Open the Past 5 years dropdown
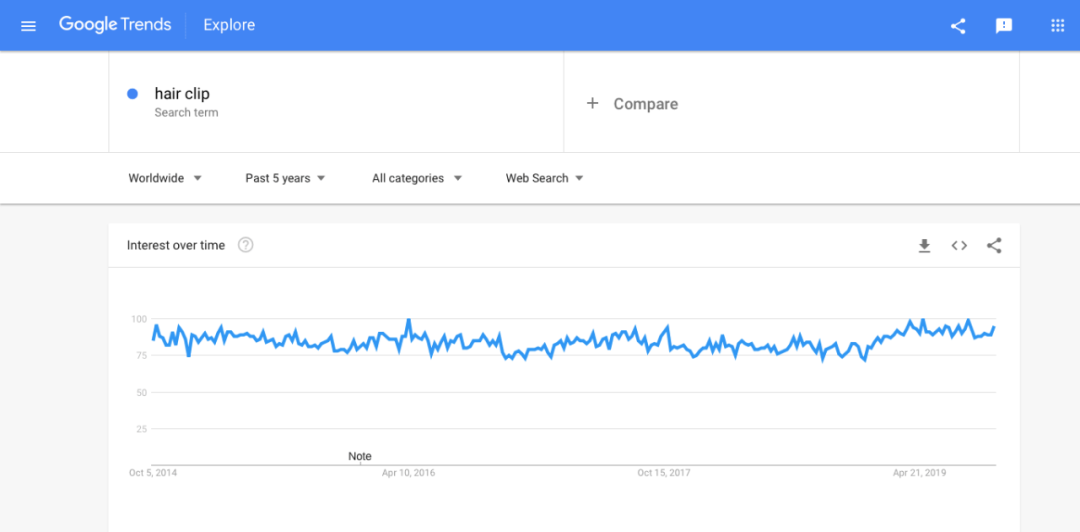This screenshot has width=1080, height=532. coord(285,178)
